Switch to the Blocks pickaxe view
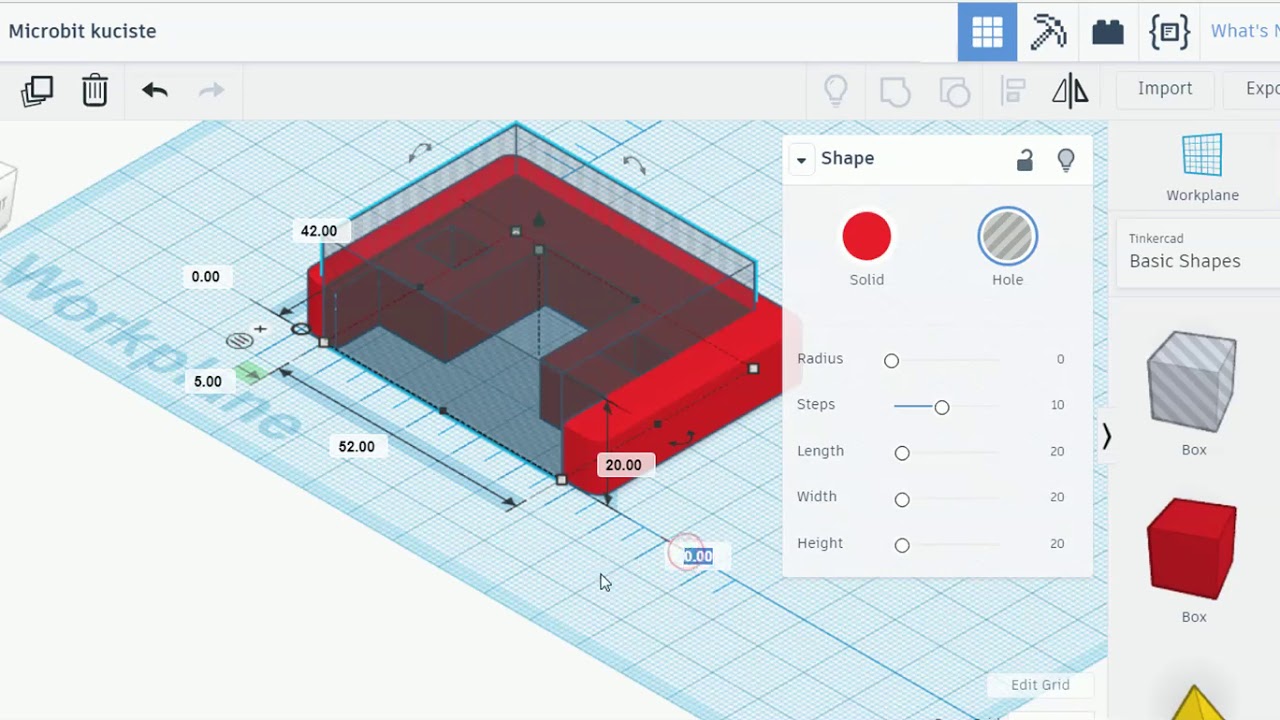 pyautogui.click(x=1048, y=32)
